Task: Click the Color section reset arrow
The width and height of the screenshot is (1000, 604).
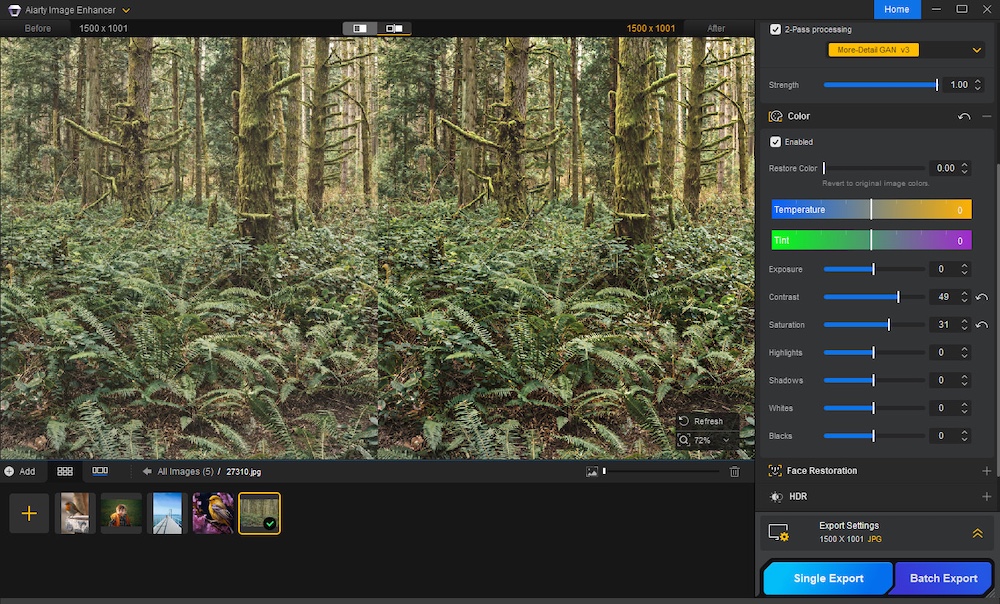Action: tap(964, 117)
